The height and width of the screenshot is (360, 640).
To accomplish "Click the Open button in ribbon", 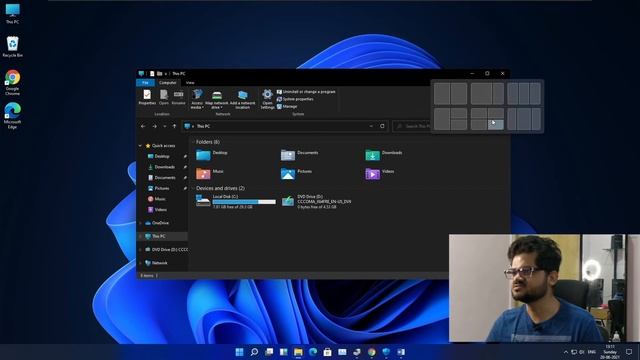I will click(x=164, y=98).
